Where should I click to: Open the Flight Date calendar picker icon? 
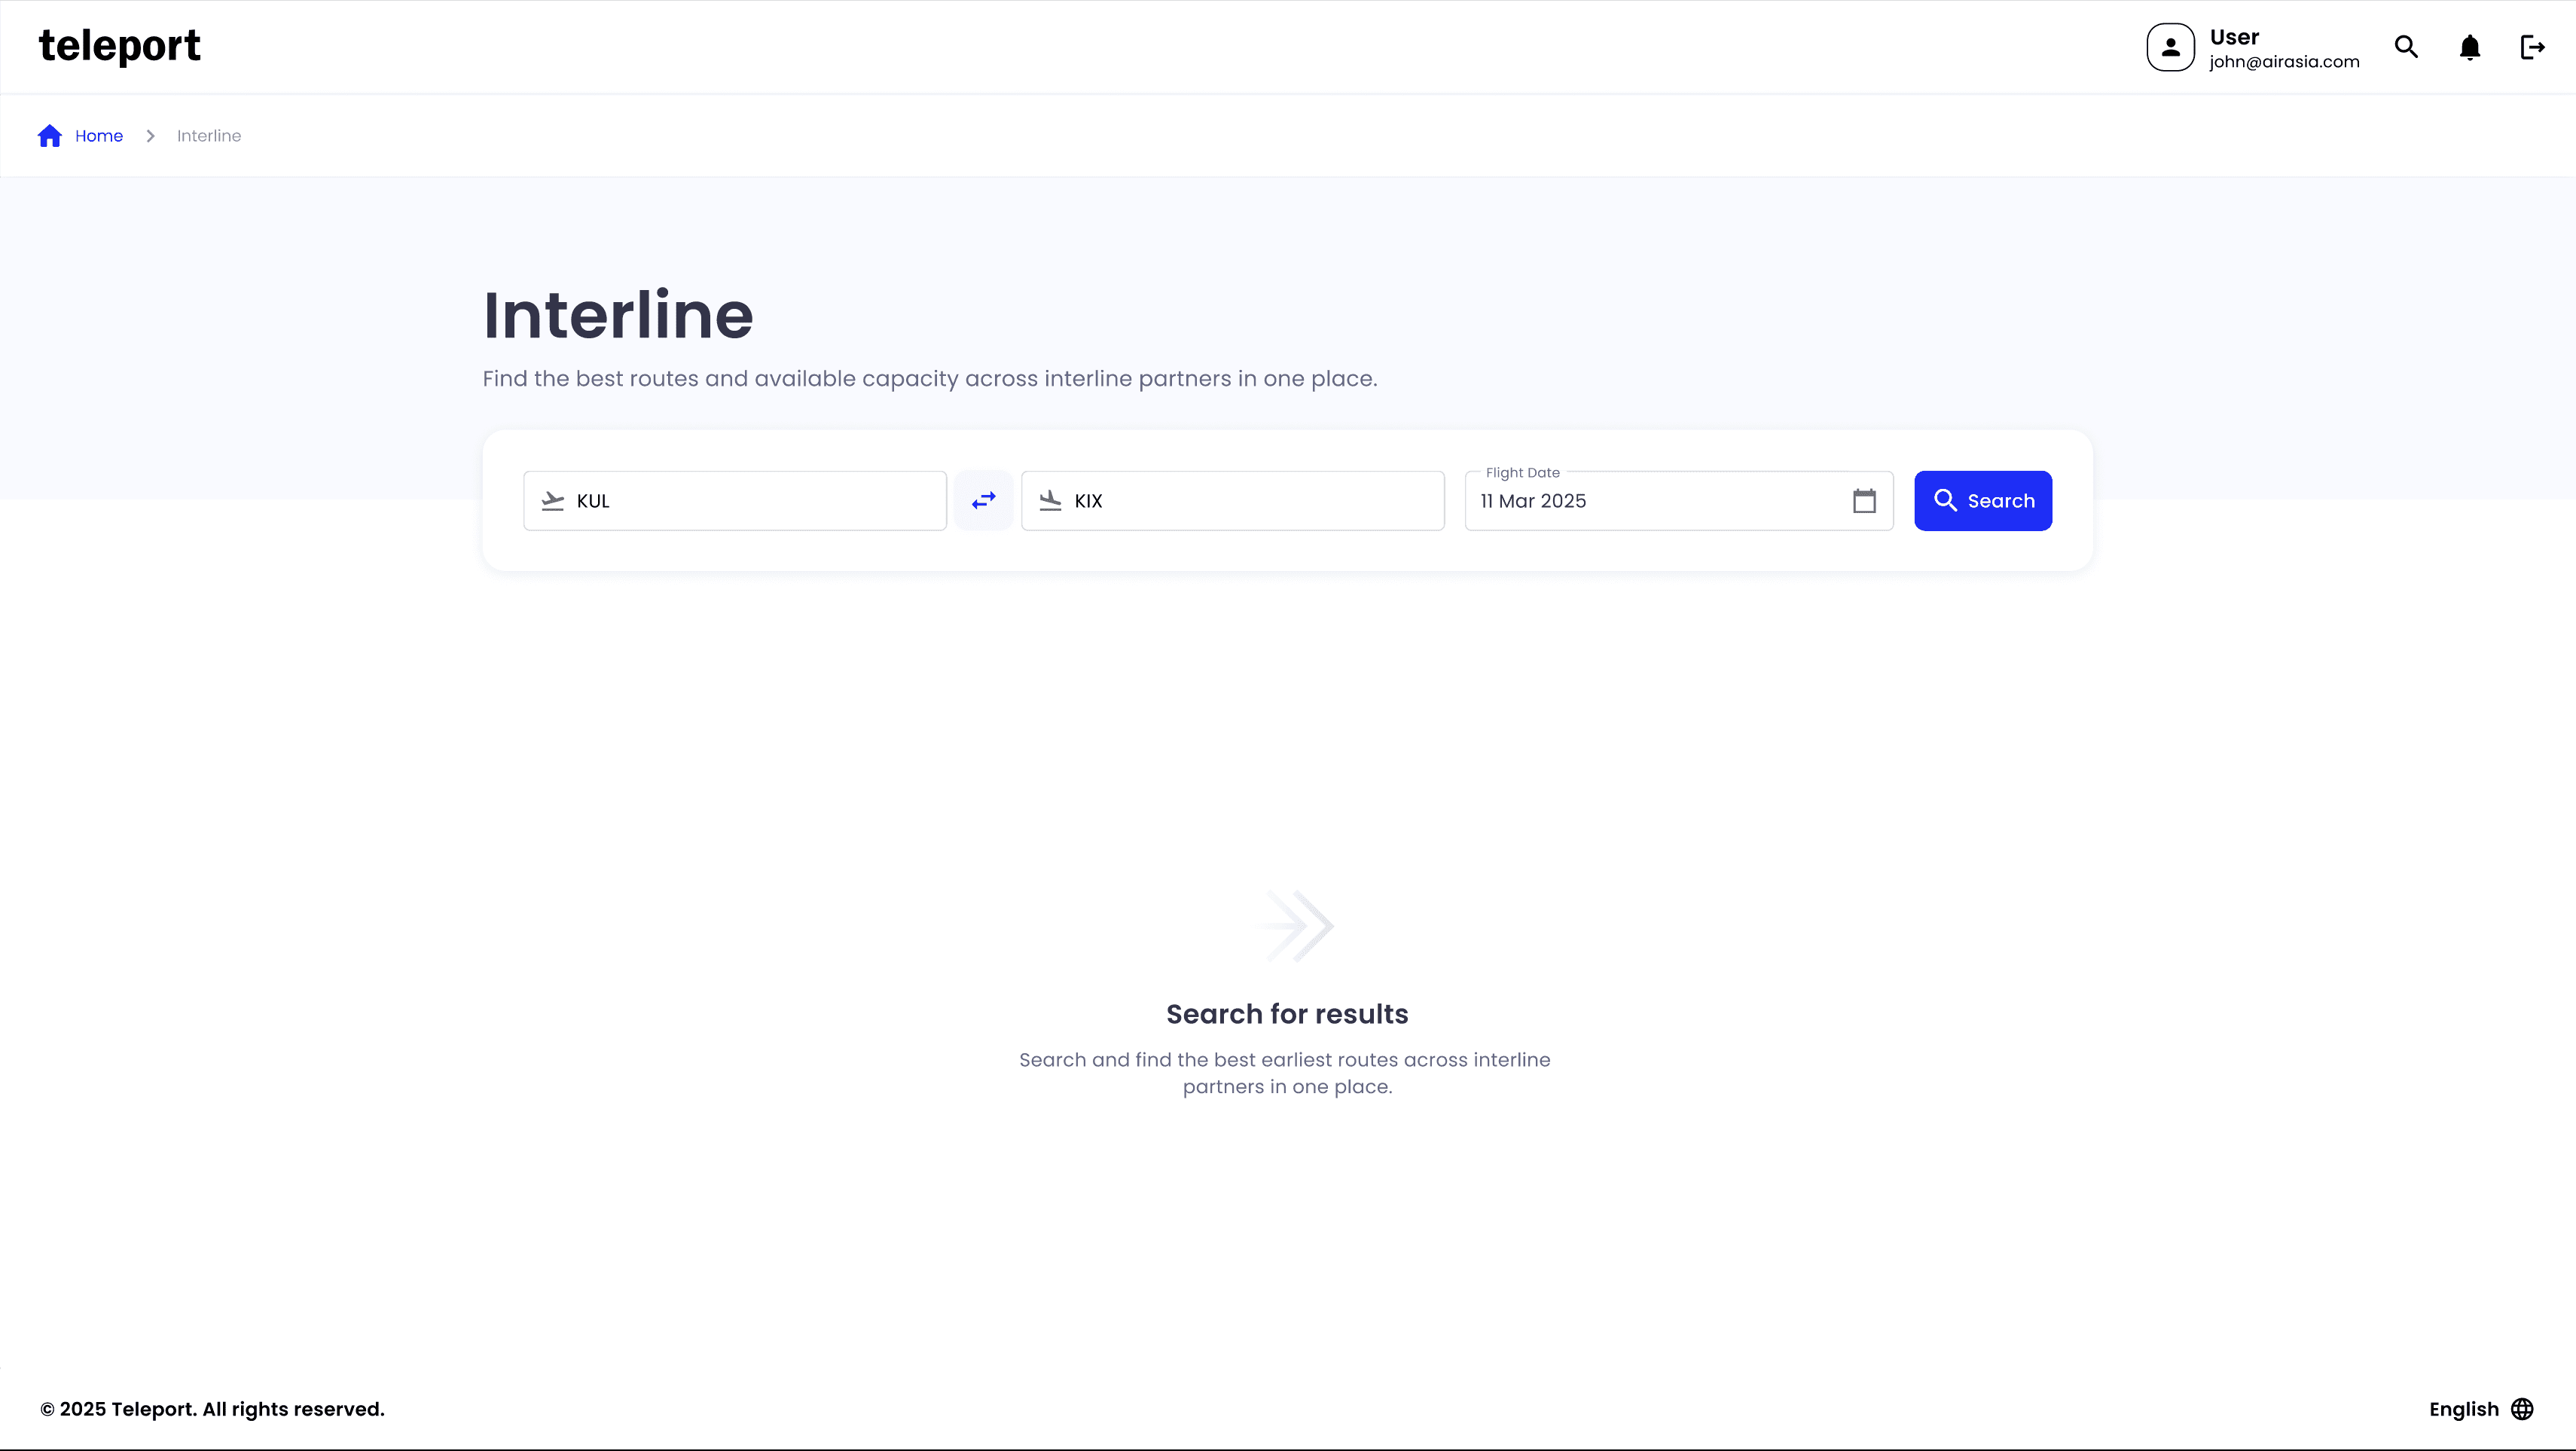1864,500
